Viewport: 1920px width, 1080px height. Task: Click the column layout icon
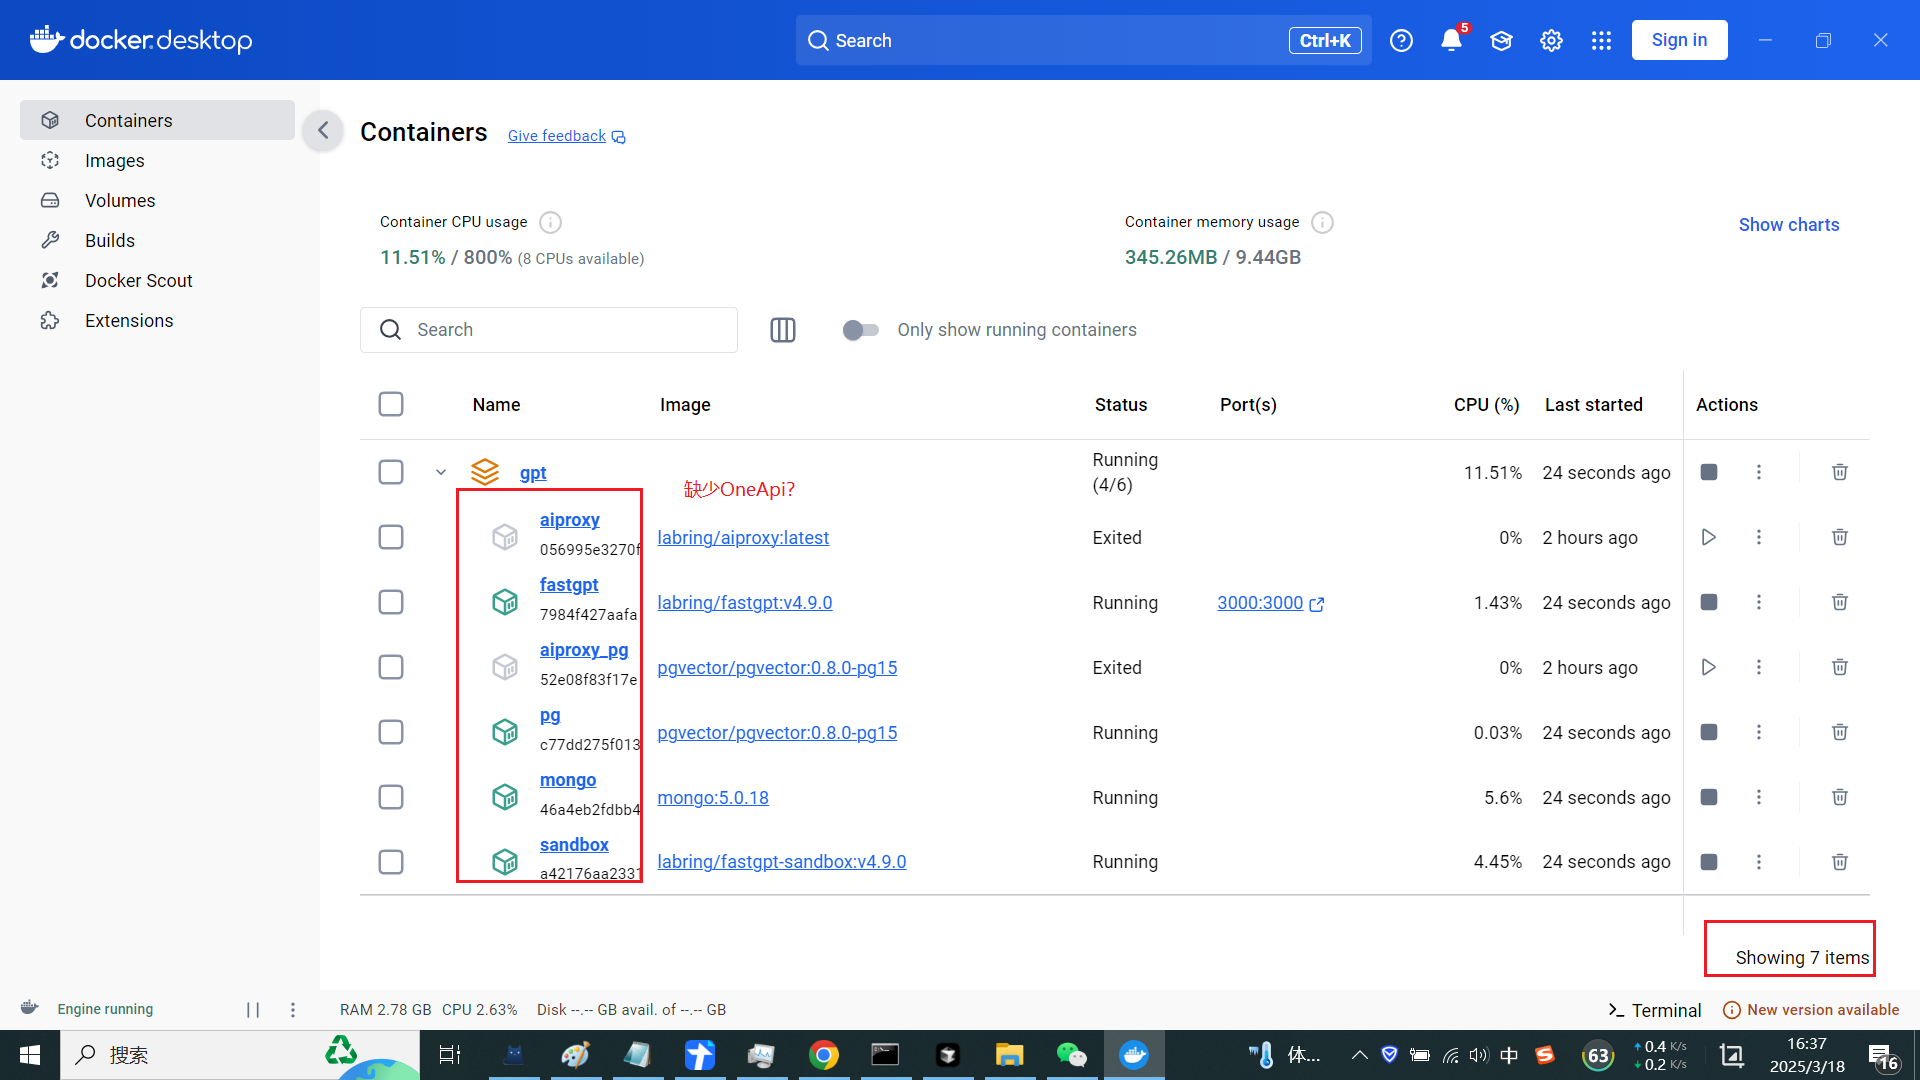(x=783, y=330)
